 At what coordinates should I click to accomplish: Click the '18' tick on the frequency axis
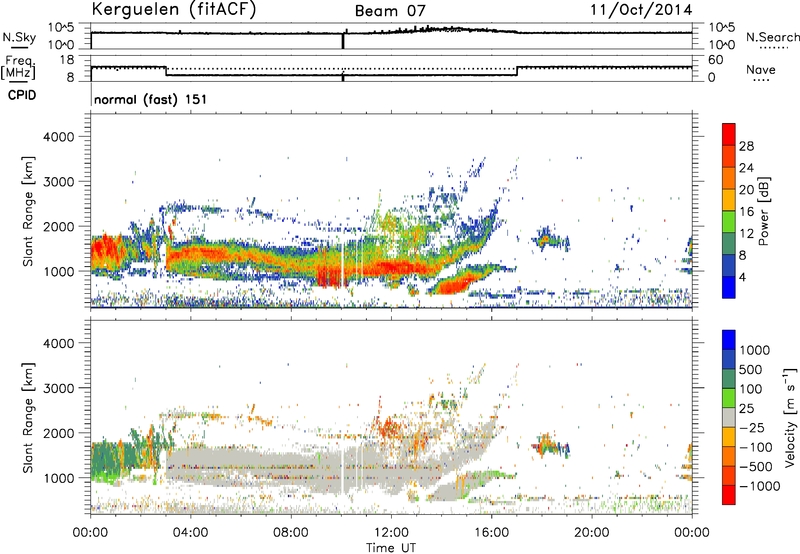coord(67,59)
